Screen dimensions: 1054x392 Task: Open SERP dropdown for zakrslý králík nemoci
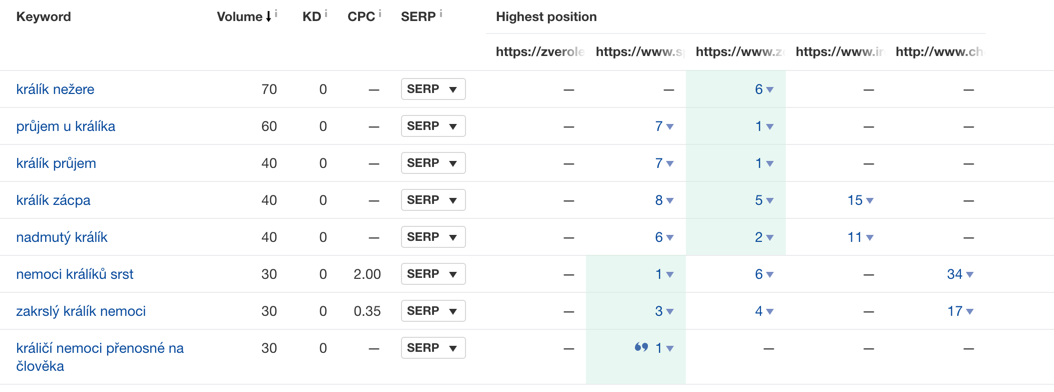(434, 311)
